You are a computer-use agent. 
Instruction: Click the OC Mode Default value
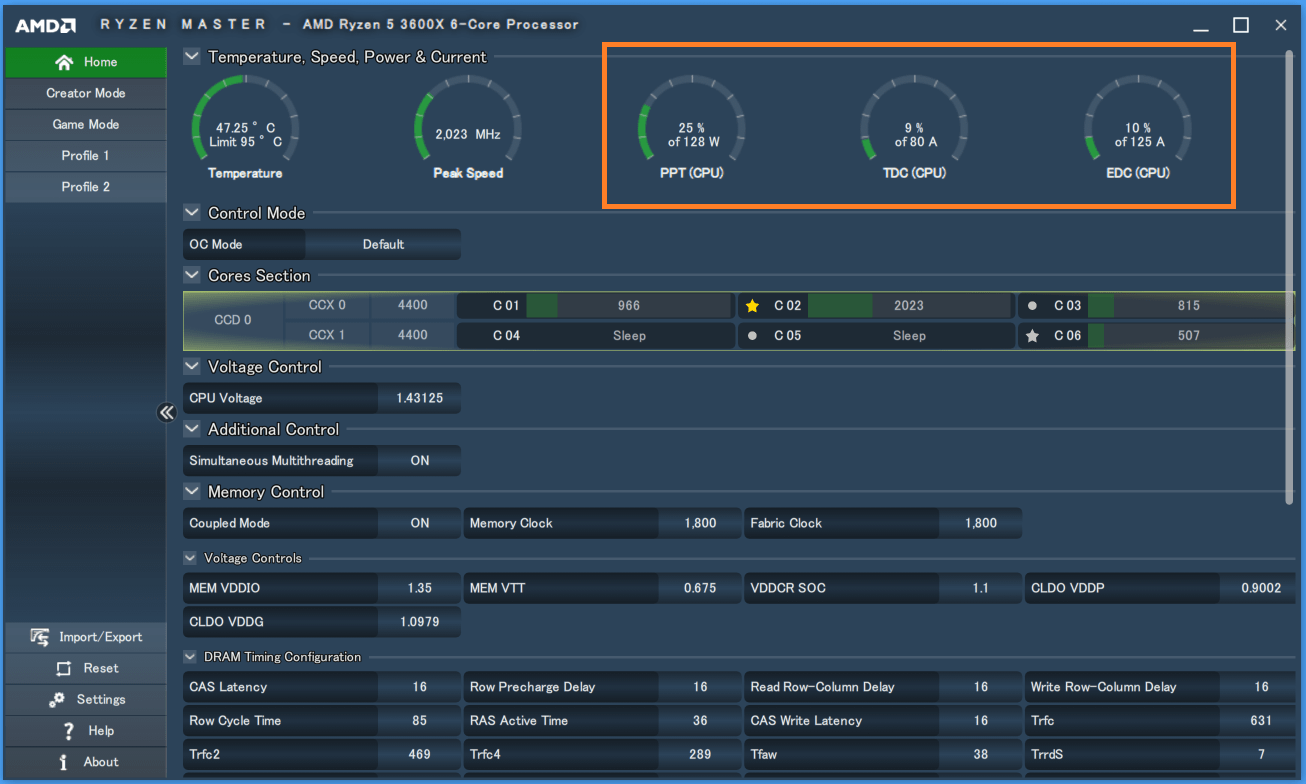click(383, 244)
